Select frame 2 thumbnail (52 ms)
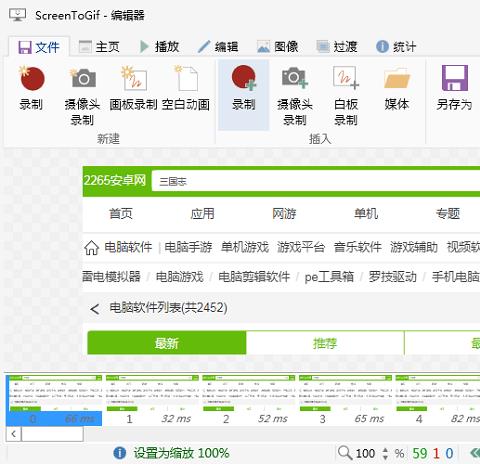 249,401
